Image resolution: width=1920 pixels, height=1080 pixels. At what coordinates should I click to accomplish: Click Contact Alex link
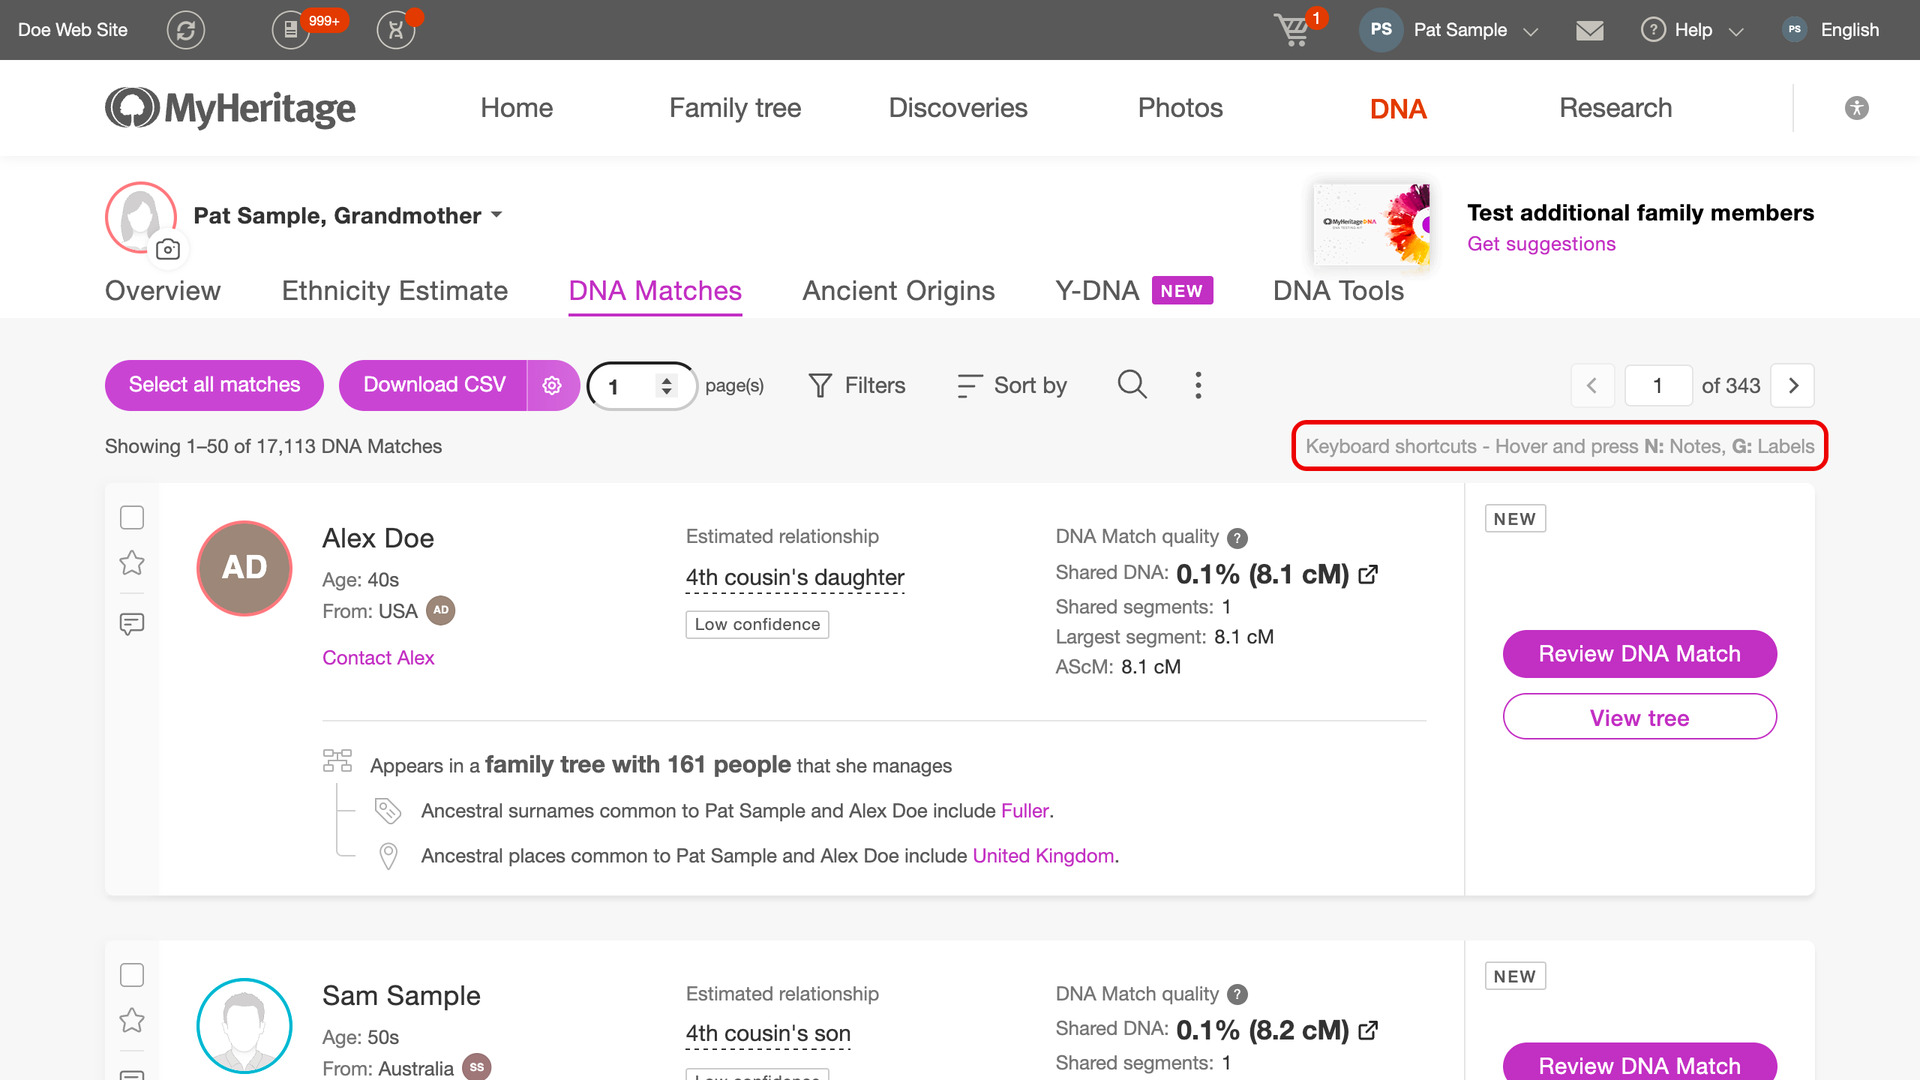[x=378, y=658]
